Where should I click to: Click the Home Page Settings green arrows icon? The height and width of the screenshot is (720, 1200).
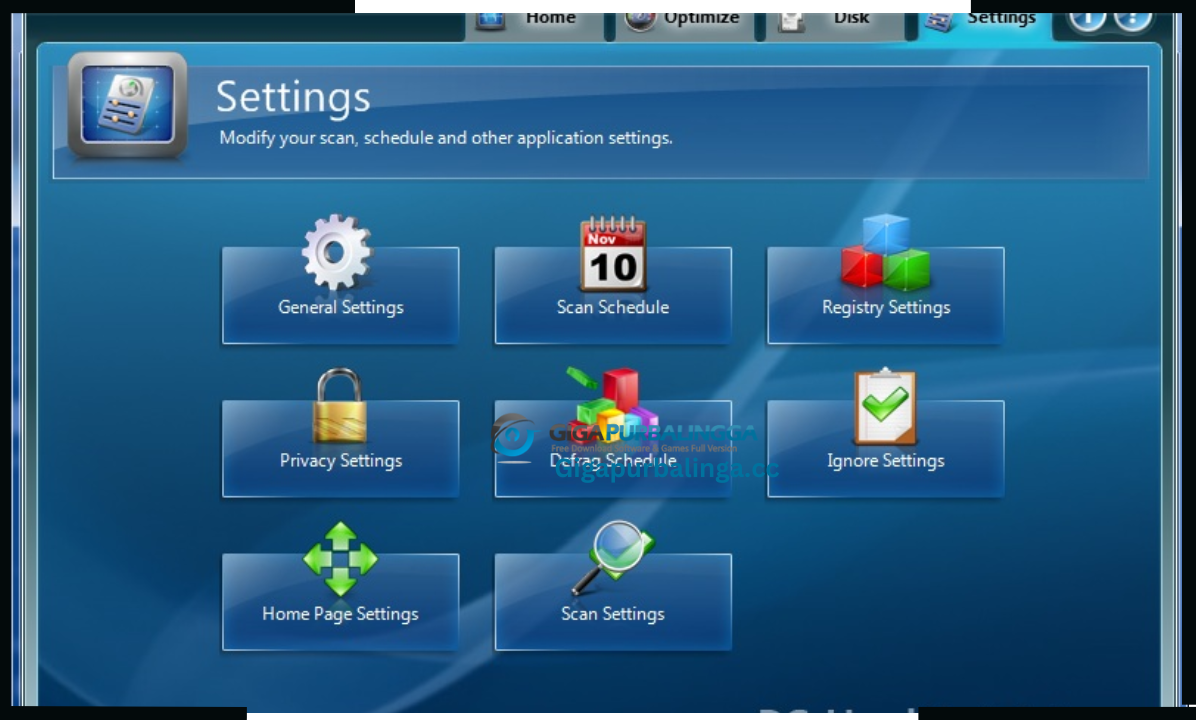click(340, 559)
